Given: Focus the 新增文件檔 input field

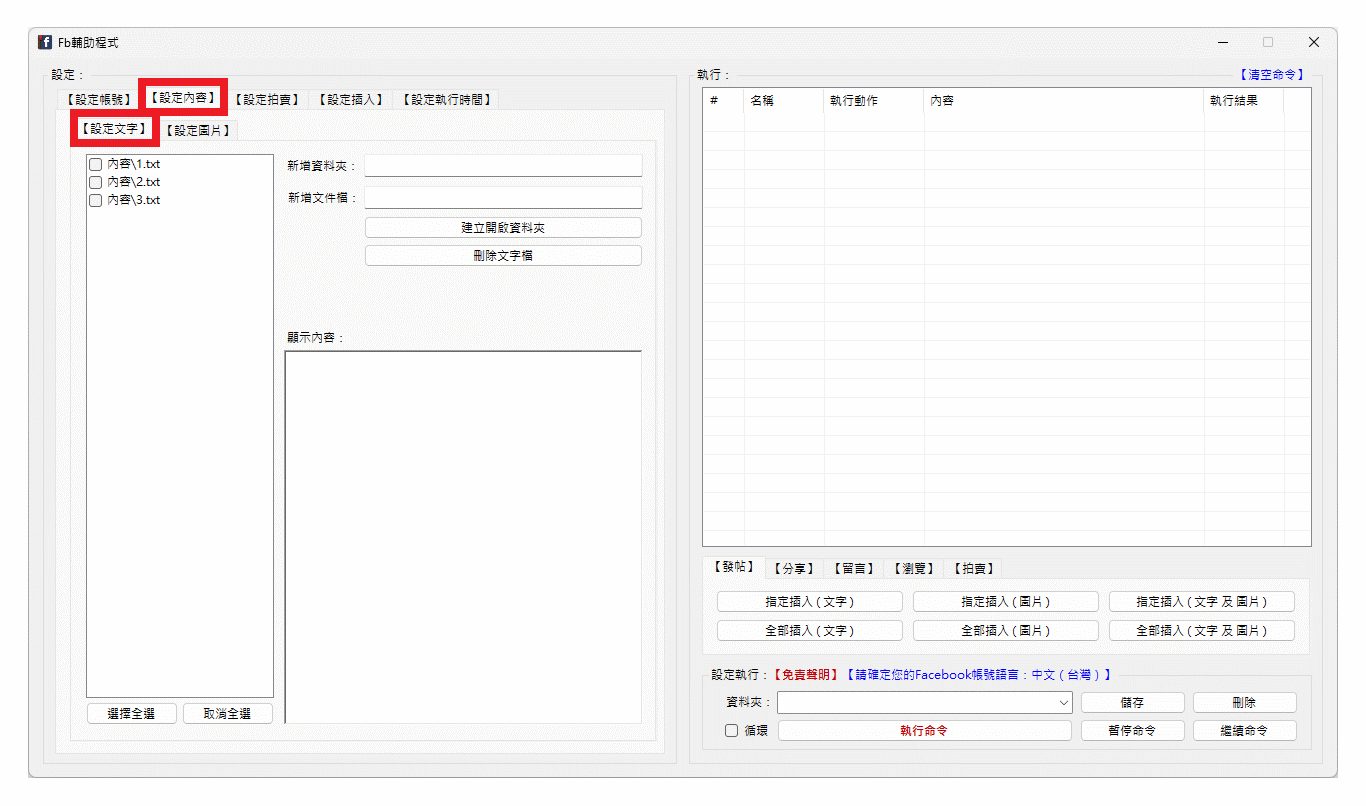Looking at the screenshot, I should point(503,197).
